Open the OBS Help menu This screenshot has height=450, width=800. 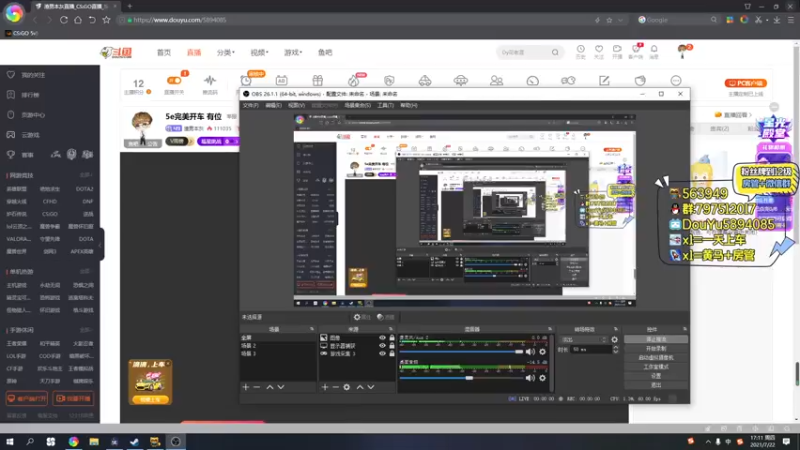click(409, 105)
